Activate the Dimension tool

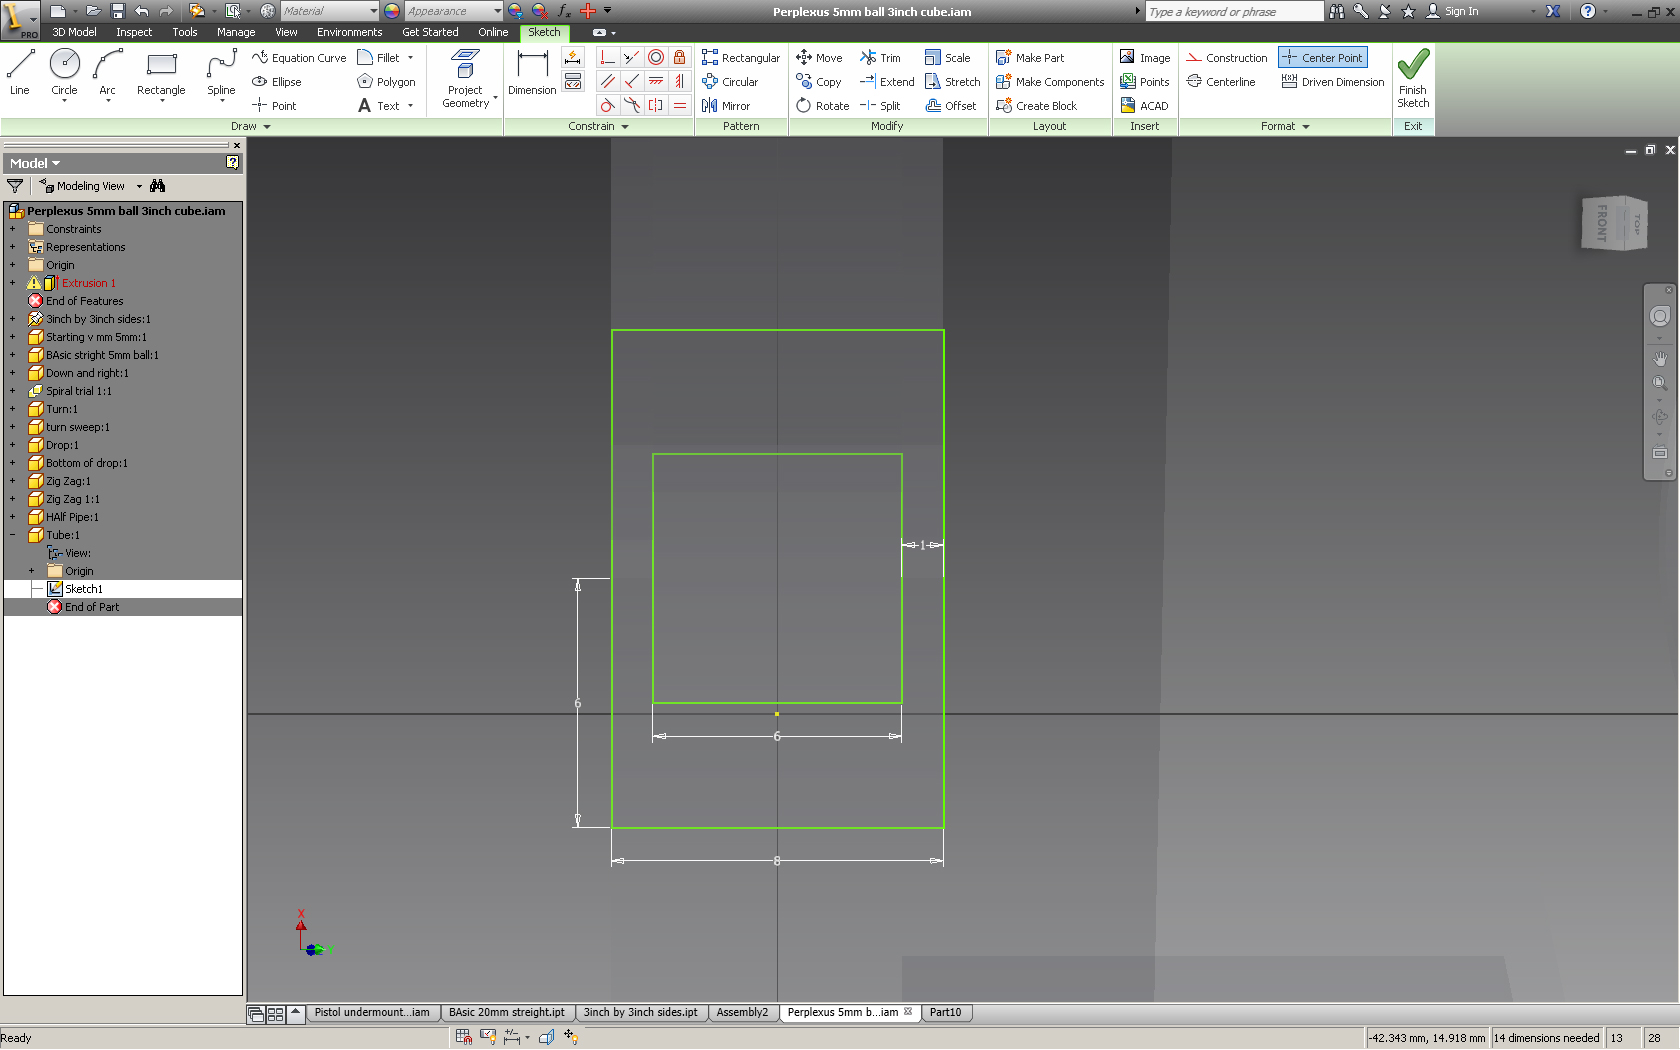tap(532, 73)
